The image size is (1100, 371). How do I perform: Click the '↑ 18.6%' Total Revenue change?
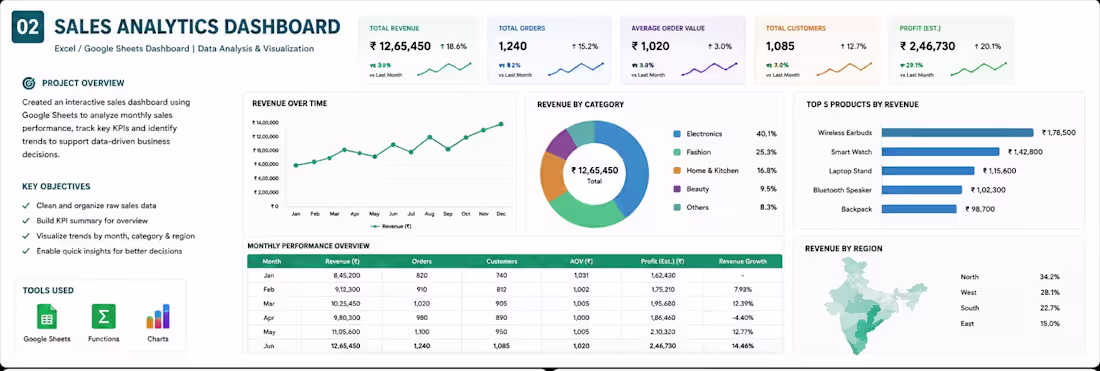[x=452, y=46]
